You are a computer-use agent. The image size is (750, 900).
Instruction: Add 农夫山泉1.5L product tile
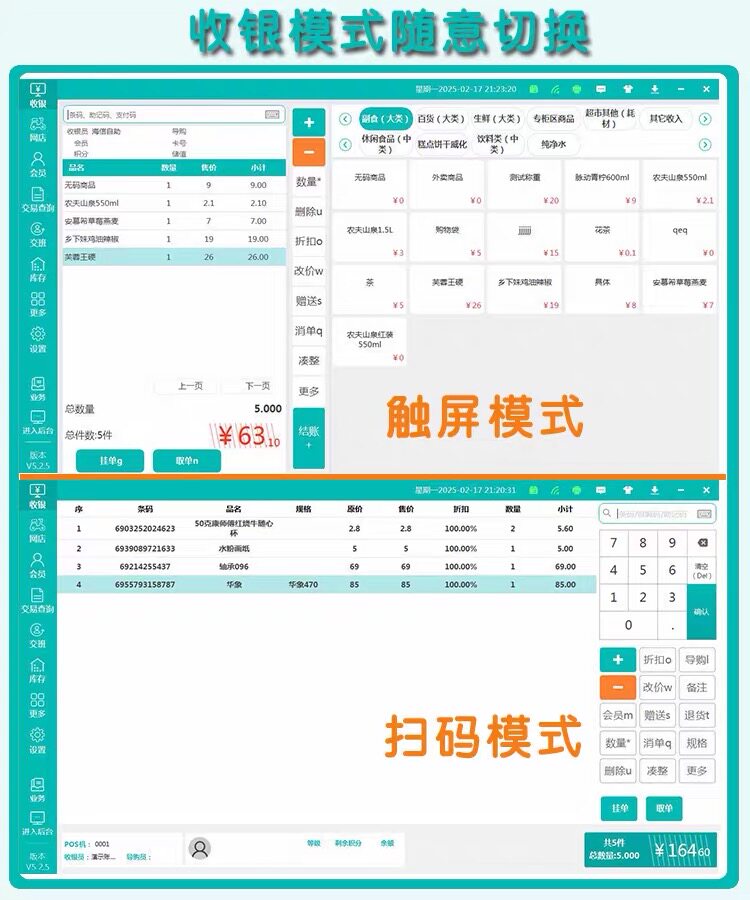(x=370, y=238)
